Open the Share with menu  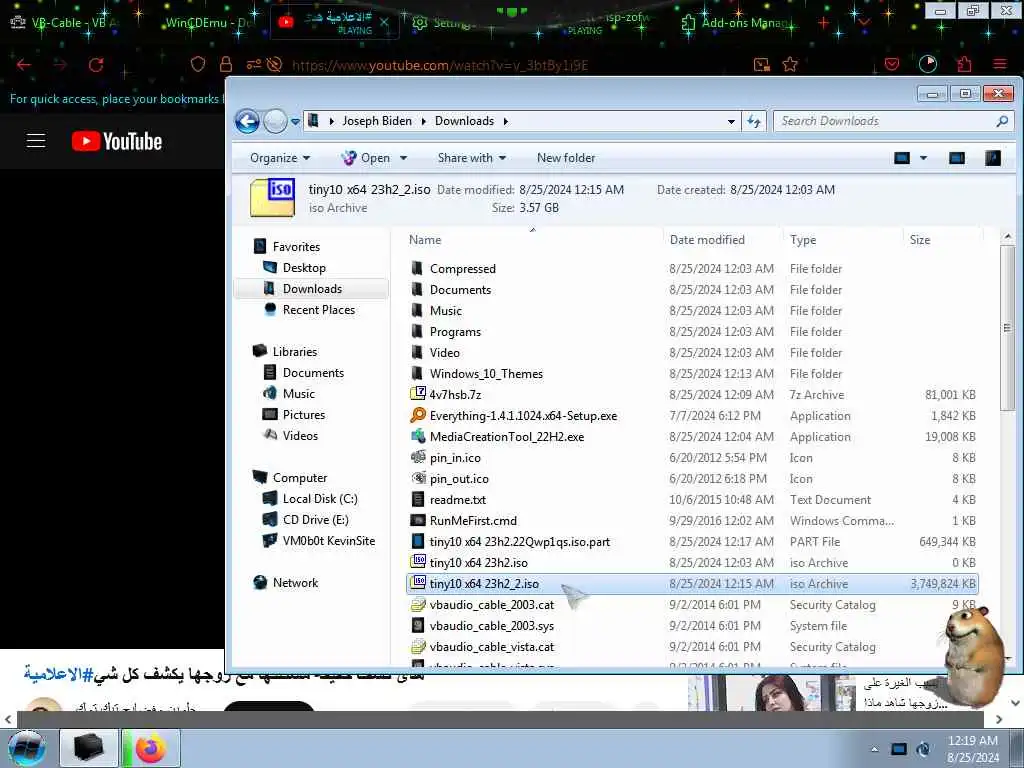(x=472, y=158)
